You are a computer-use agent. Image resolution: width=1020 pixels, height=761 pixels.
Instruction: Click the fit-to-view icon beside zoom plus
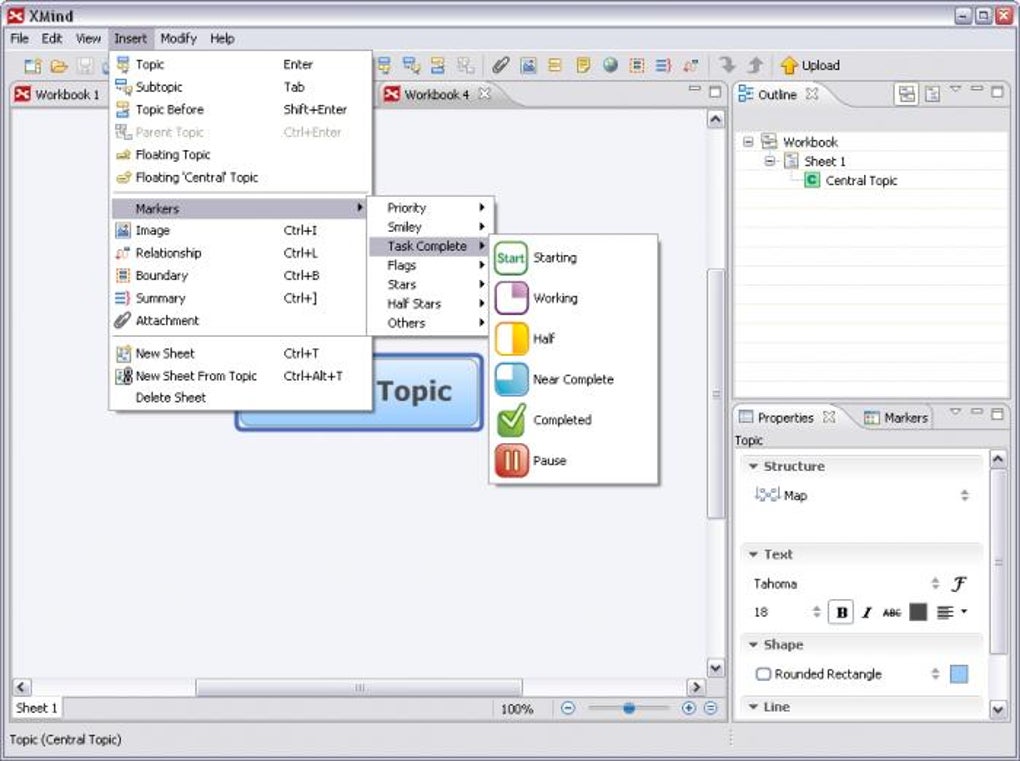click(710, 708)
